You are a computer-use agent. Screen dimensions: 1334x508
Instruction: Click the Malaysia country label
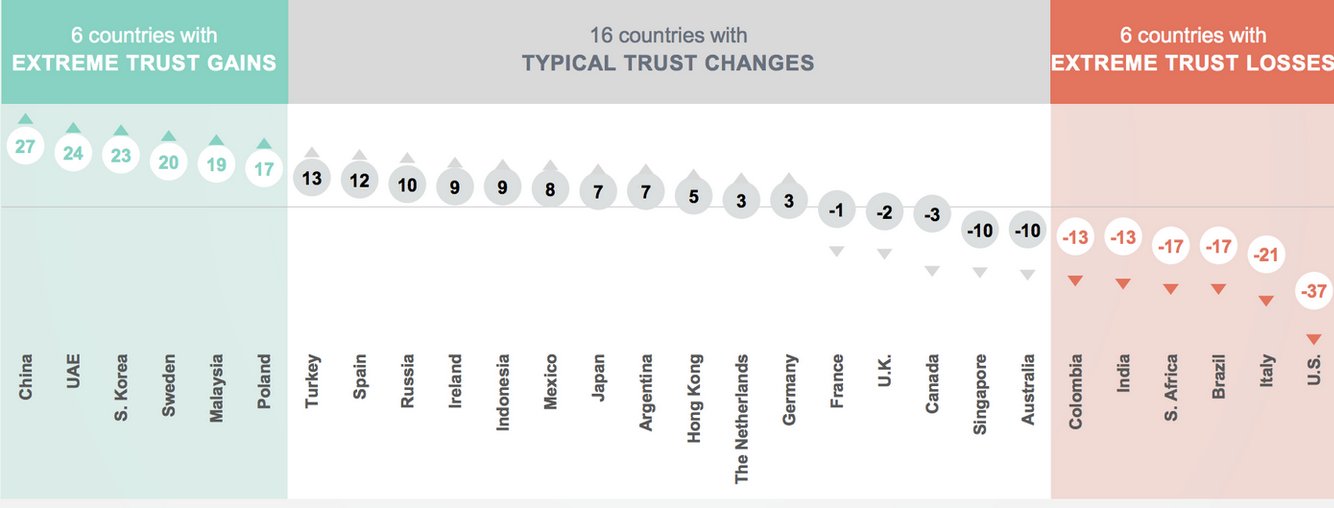click(x=216, y=387)
